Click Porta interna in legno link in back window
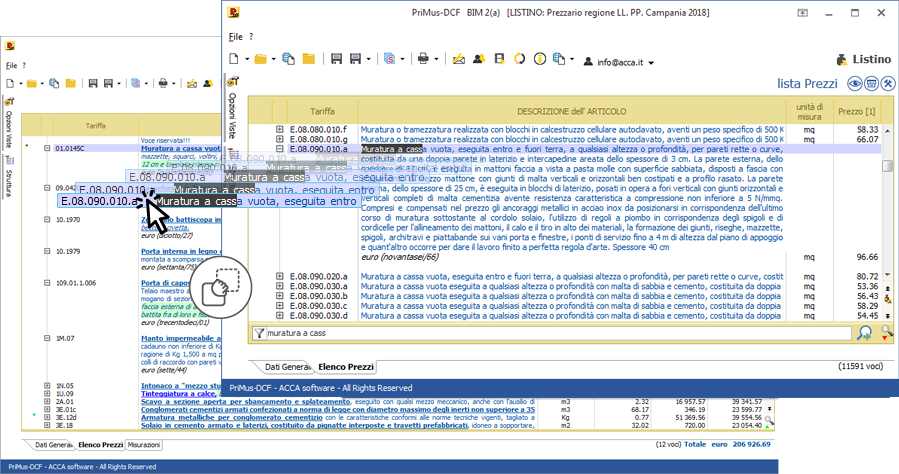This screenshot has width=899, height=474. pos(181,251)
